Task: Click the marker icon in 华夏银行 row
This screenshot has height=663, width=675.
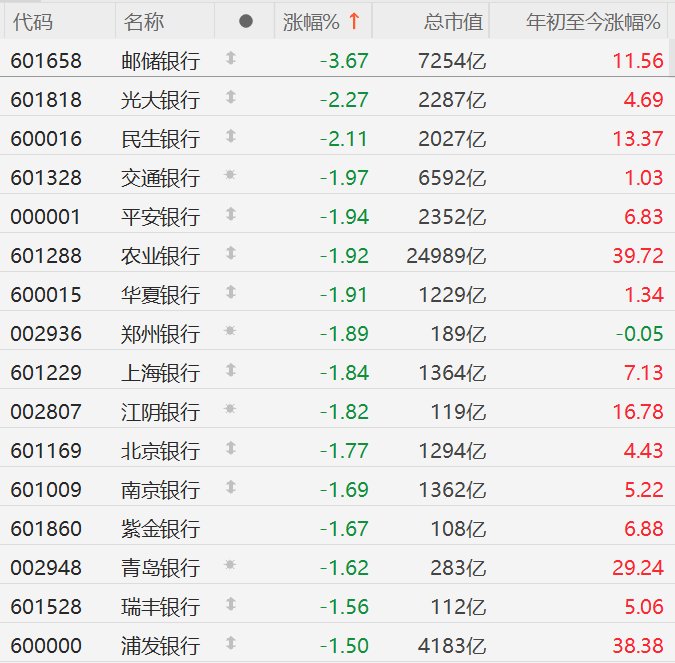Action: coord(231,292)
